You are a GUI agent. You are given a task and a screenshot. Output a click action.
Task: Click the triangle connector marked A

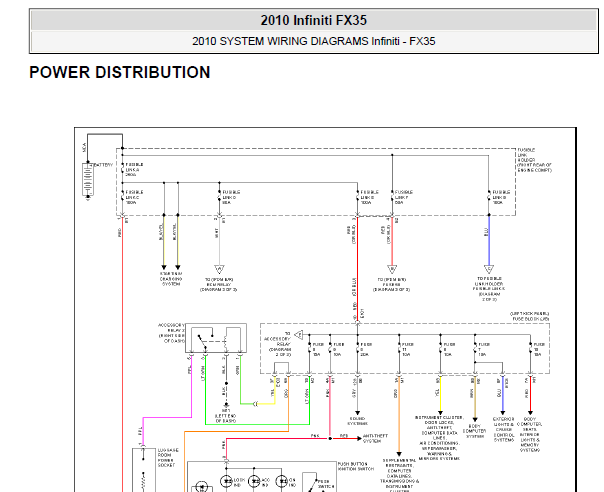219,269
